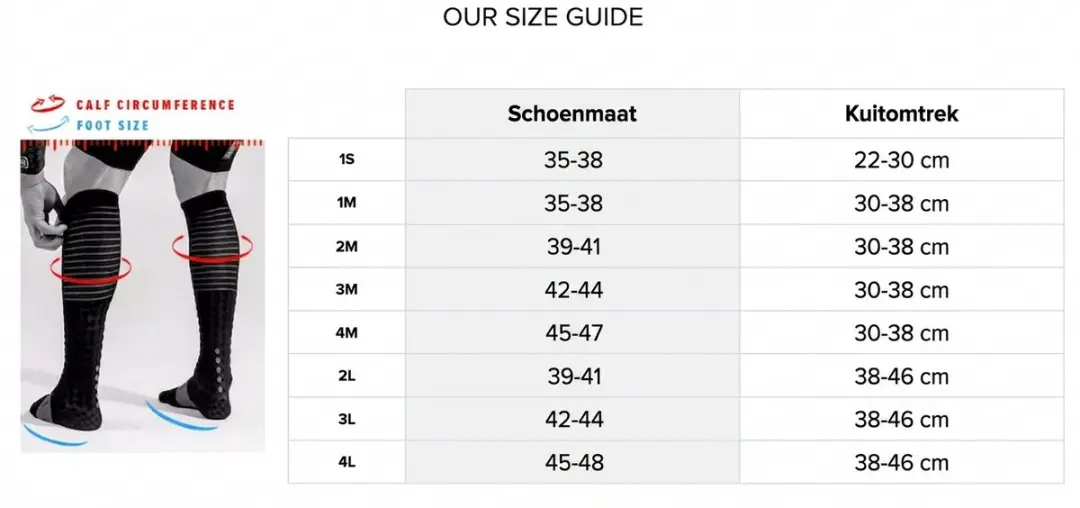Click the 2L size row label
The width and height of the screenshot is (1080, 508).
point(346,376)
